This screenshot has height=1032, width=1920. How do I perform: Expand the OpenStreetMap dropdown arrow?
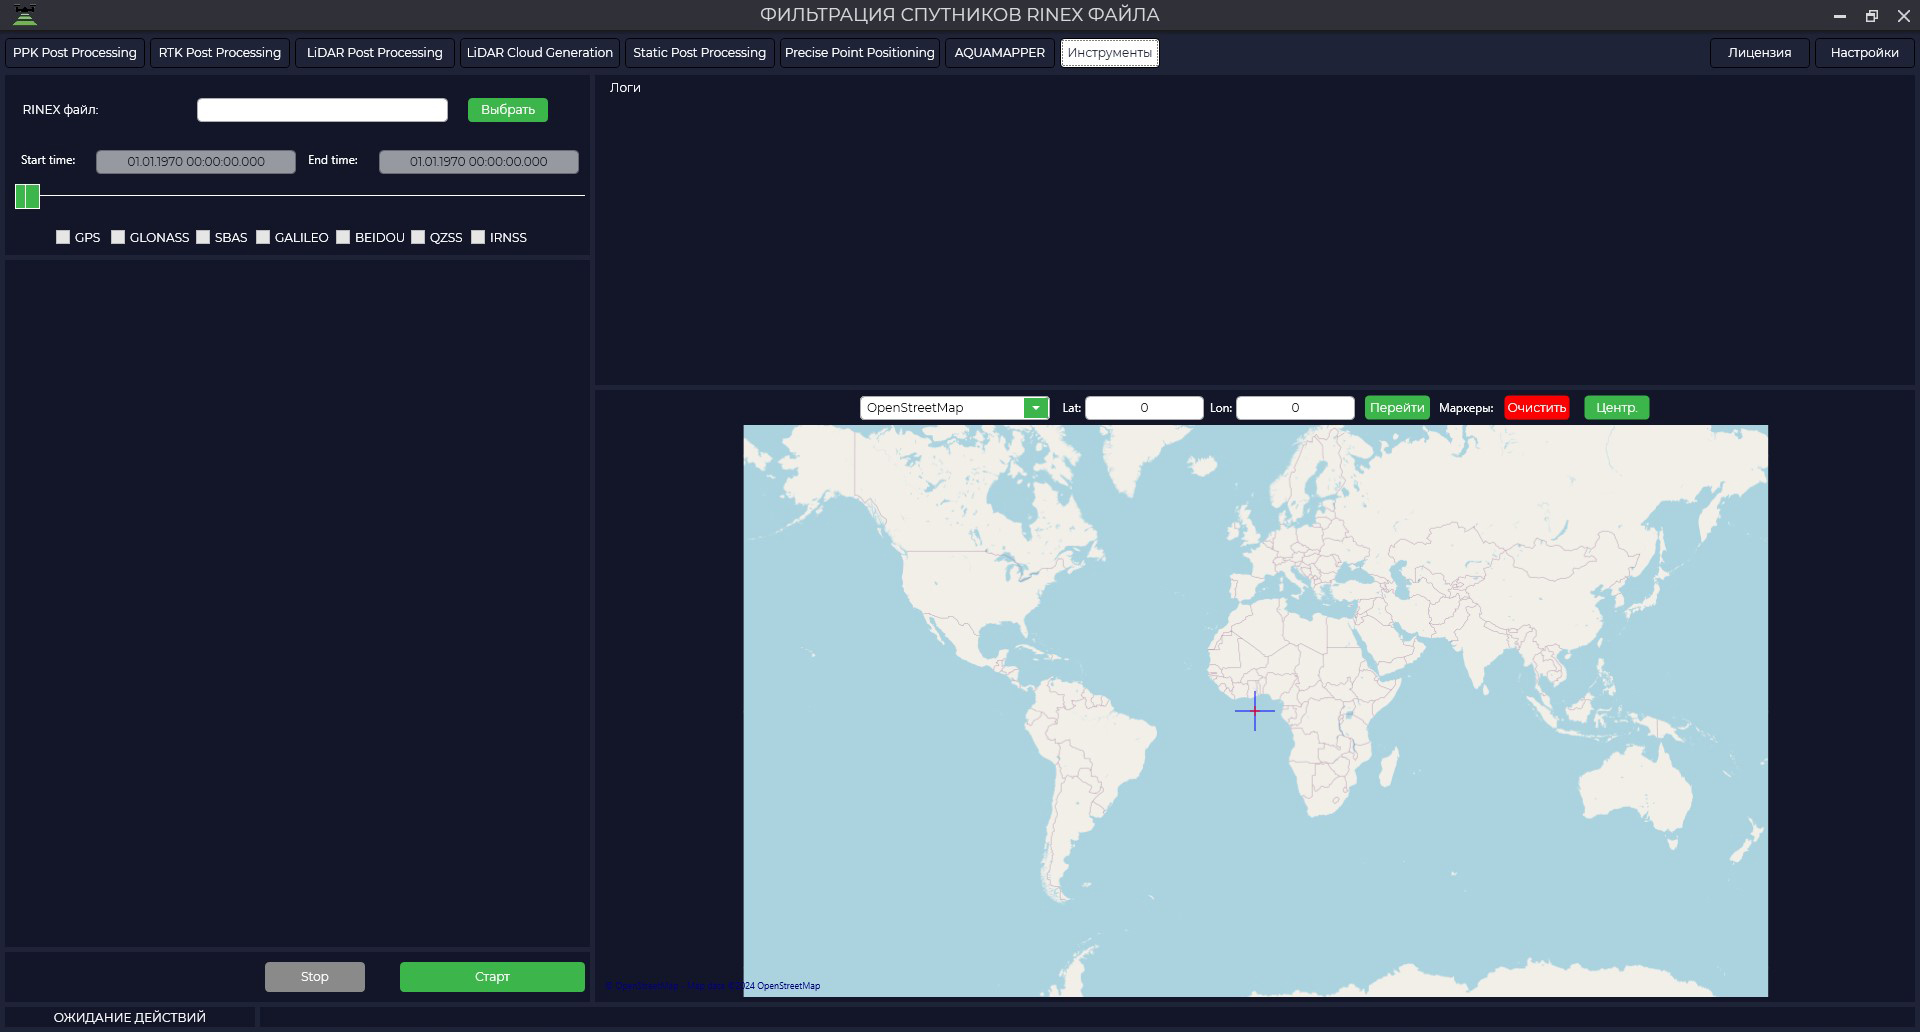click(x=1036, y=408)
